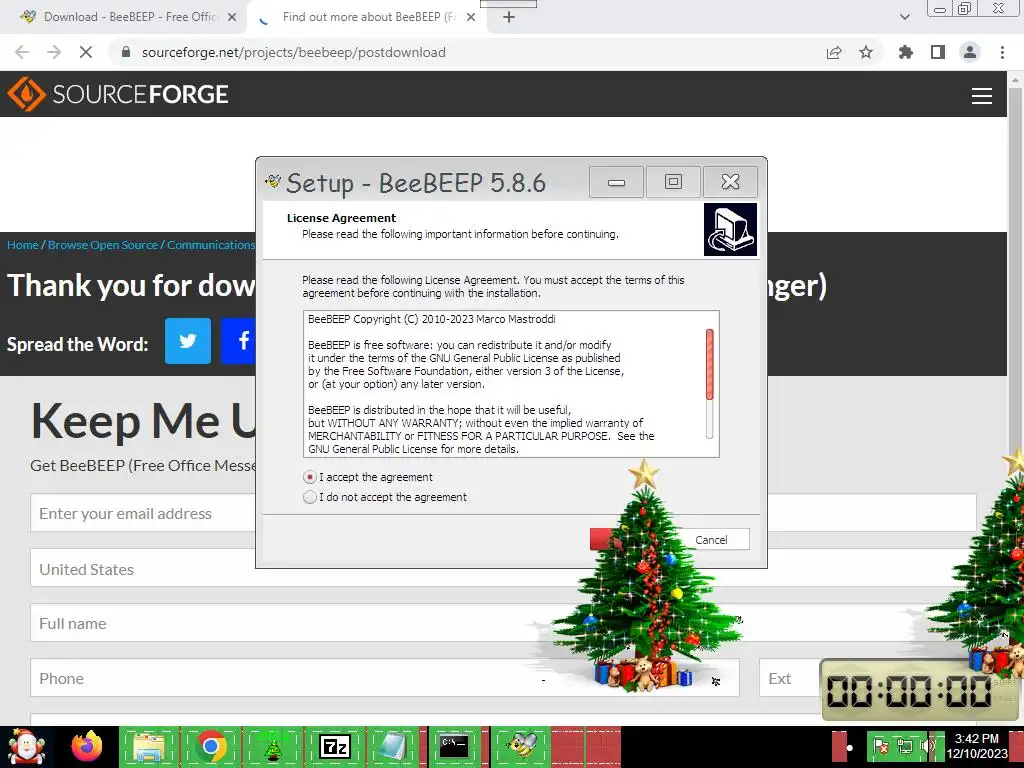Screen dimensions: 1024x768
Task: Click the license text scrollbar thumb
Action: pos(709,364)
